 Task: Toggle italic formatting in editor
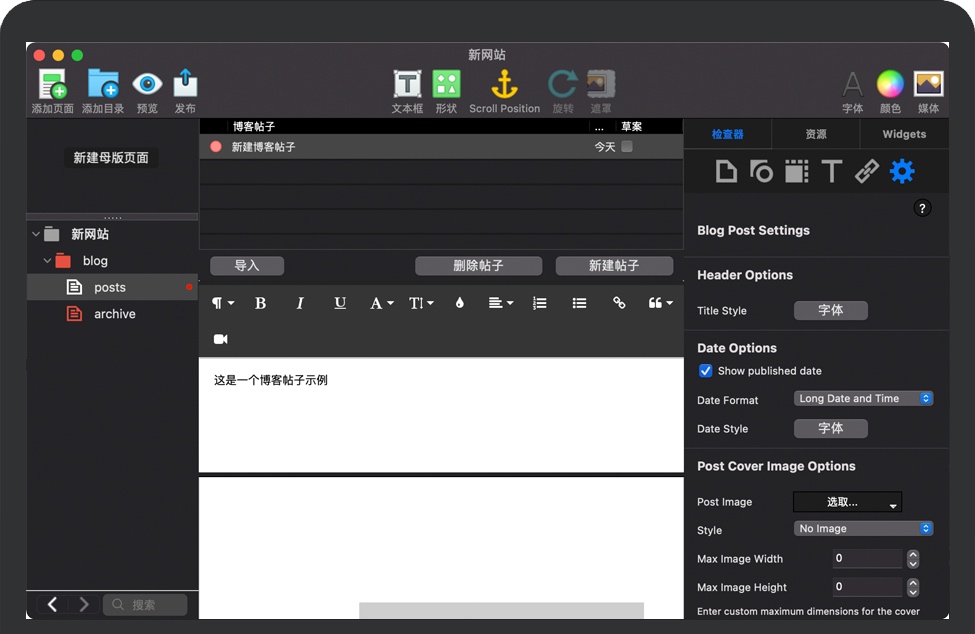pos(300,303)
